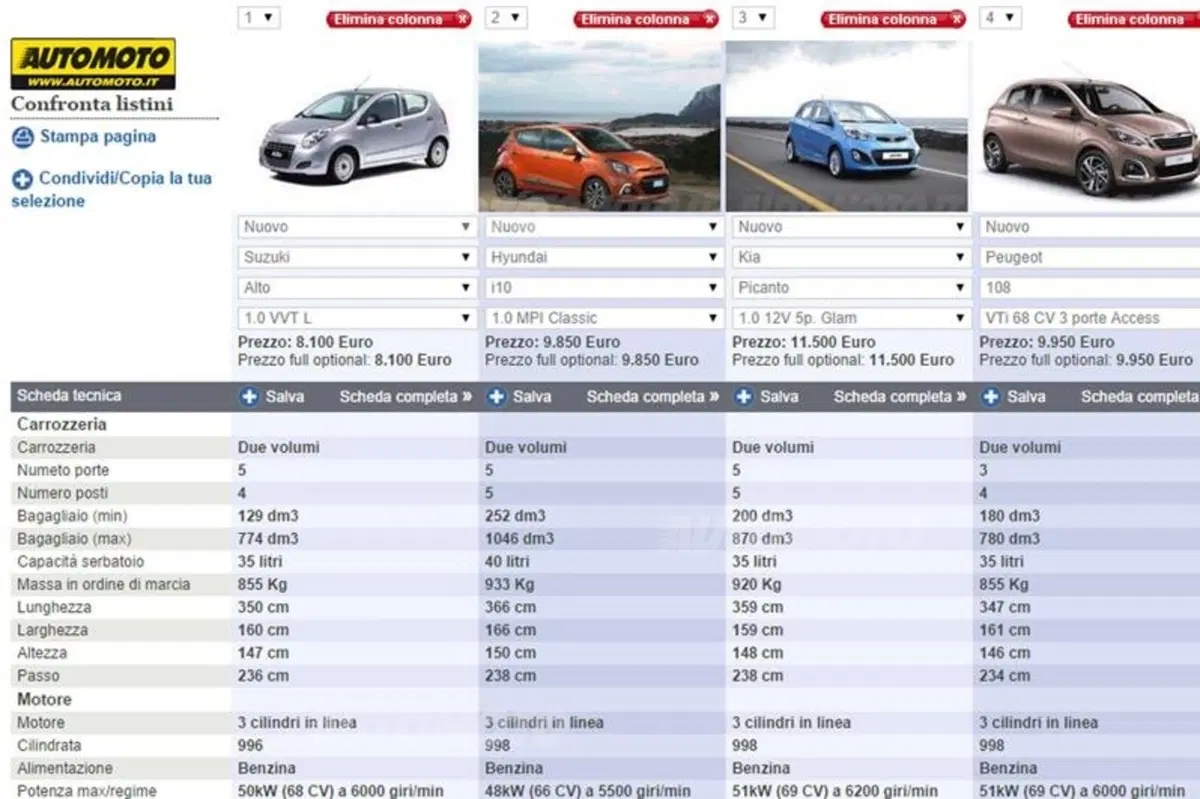This screenshot has height=799, width=1200.
Task: Open the Nuovo dropdown above Kia
Action: tap(851, 227)
